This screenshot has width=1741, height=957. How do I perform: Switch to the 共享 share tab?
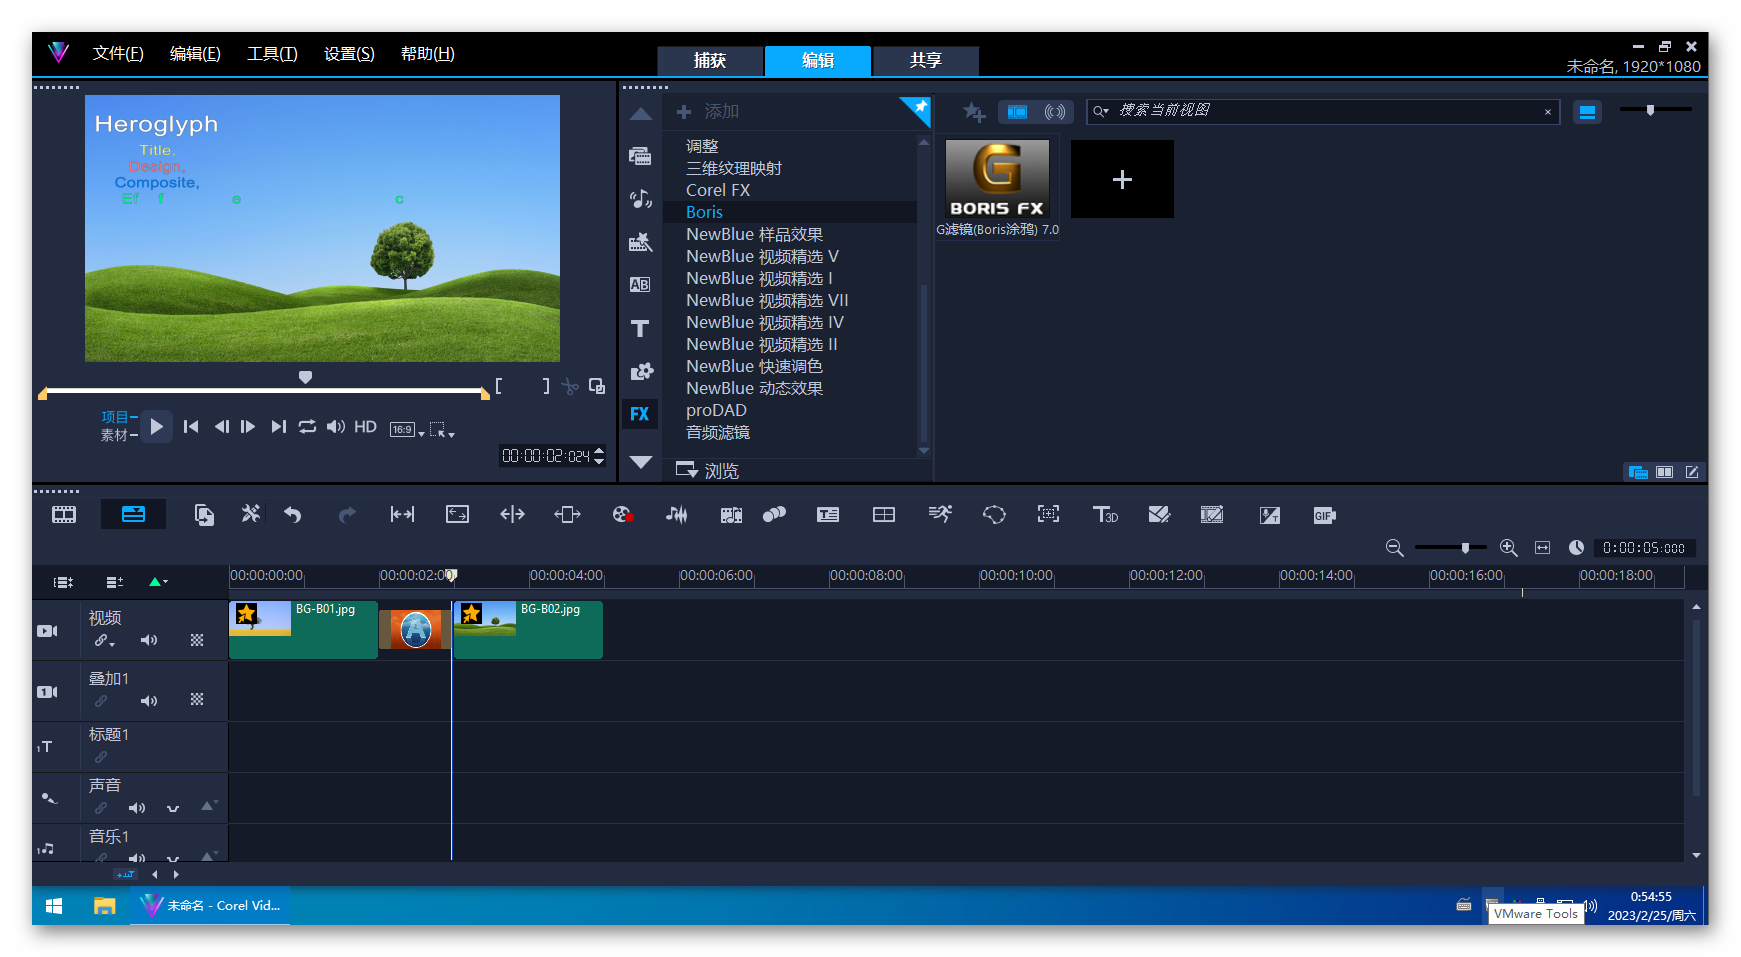[x=926, y=60]
